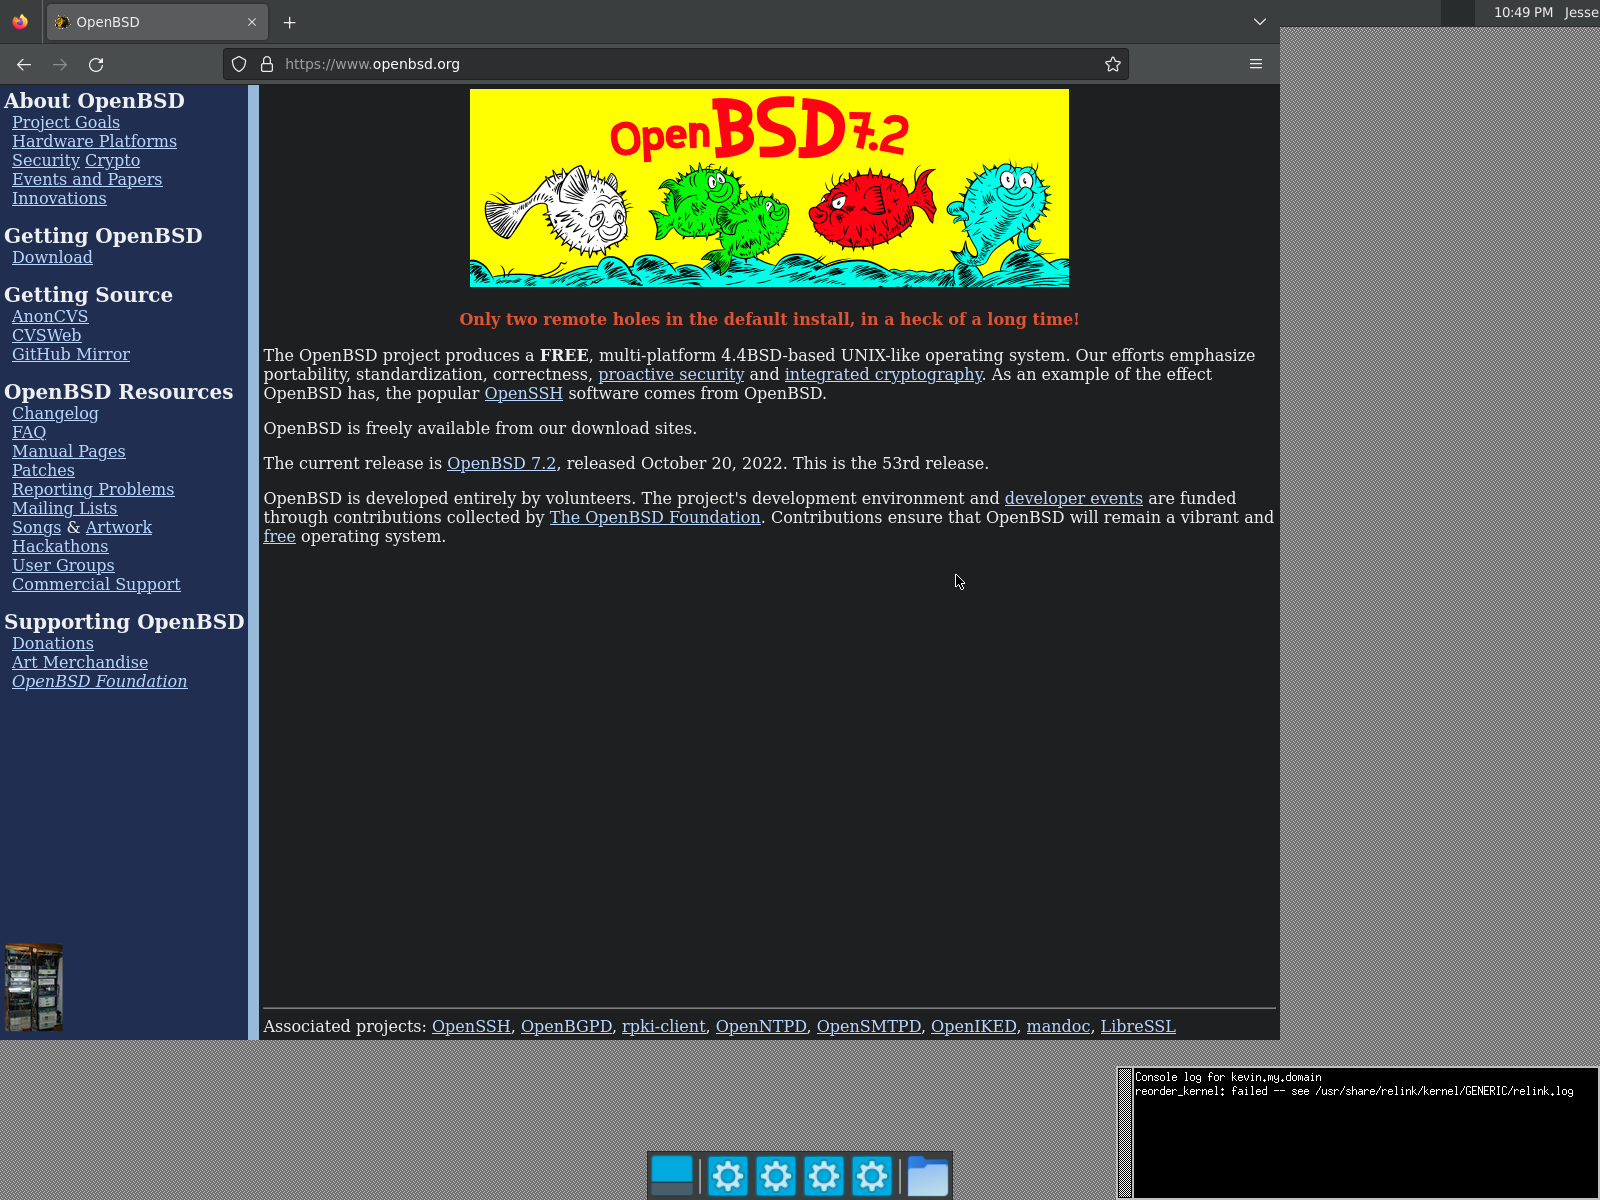Open a new tab with plus button
Image resolution: width=1600 pixels, height=1200 pixels.
[289, 22]
